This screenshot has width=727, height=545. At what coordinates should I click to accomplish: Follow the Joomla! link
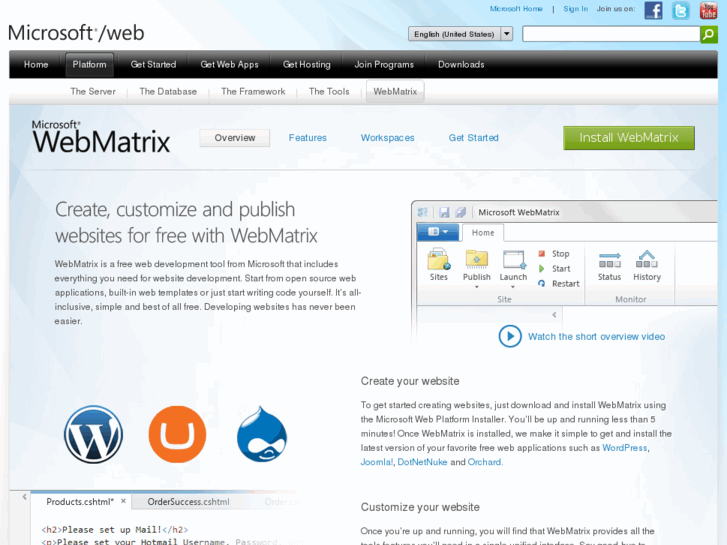coord(376,462)
